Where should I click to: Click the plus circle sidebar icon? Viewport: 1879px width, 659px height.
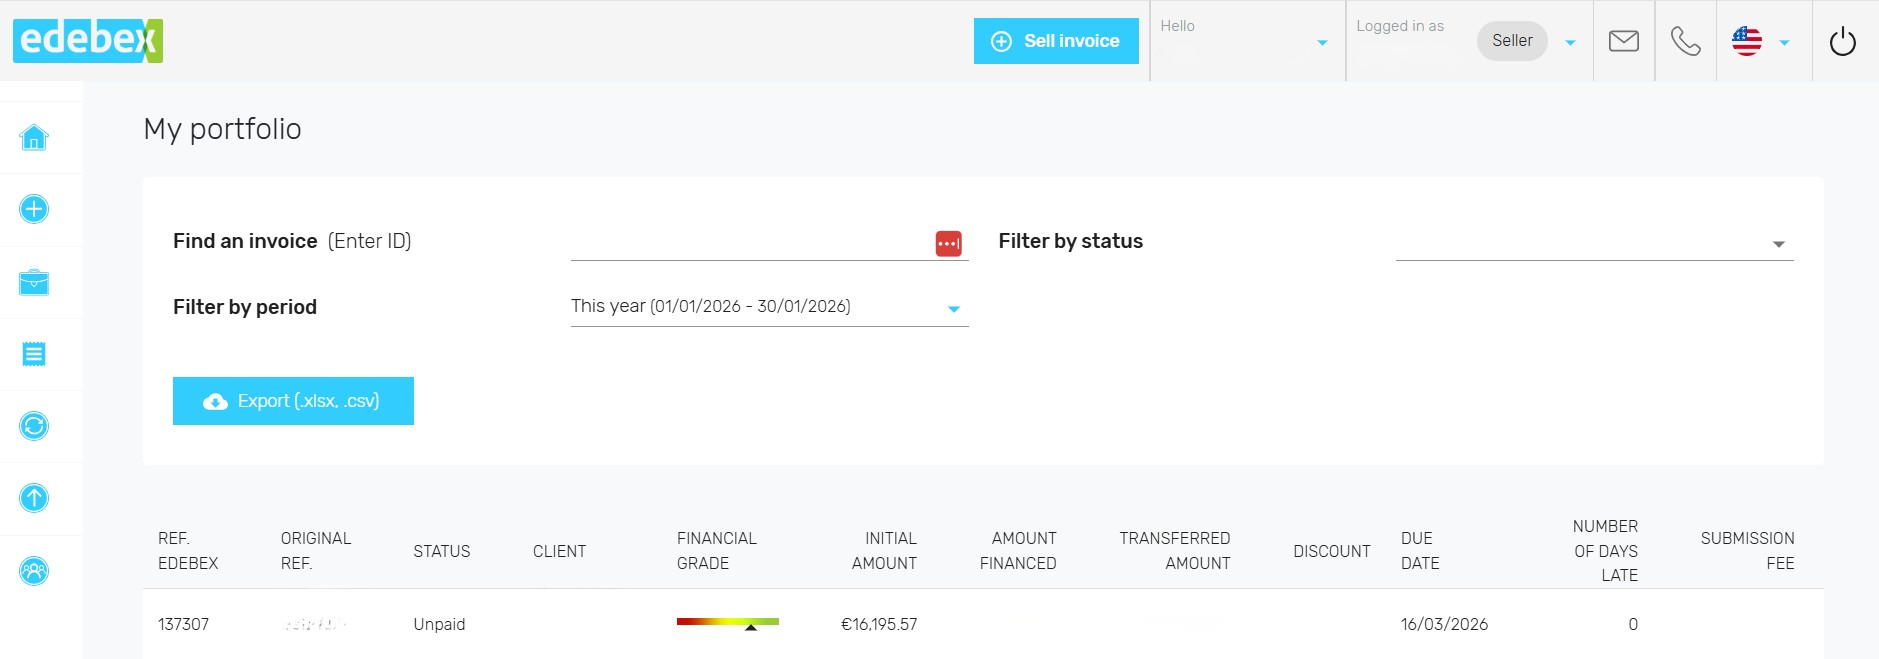[34, 209]
